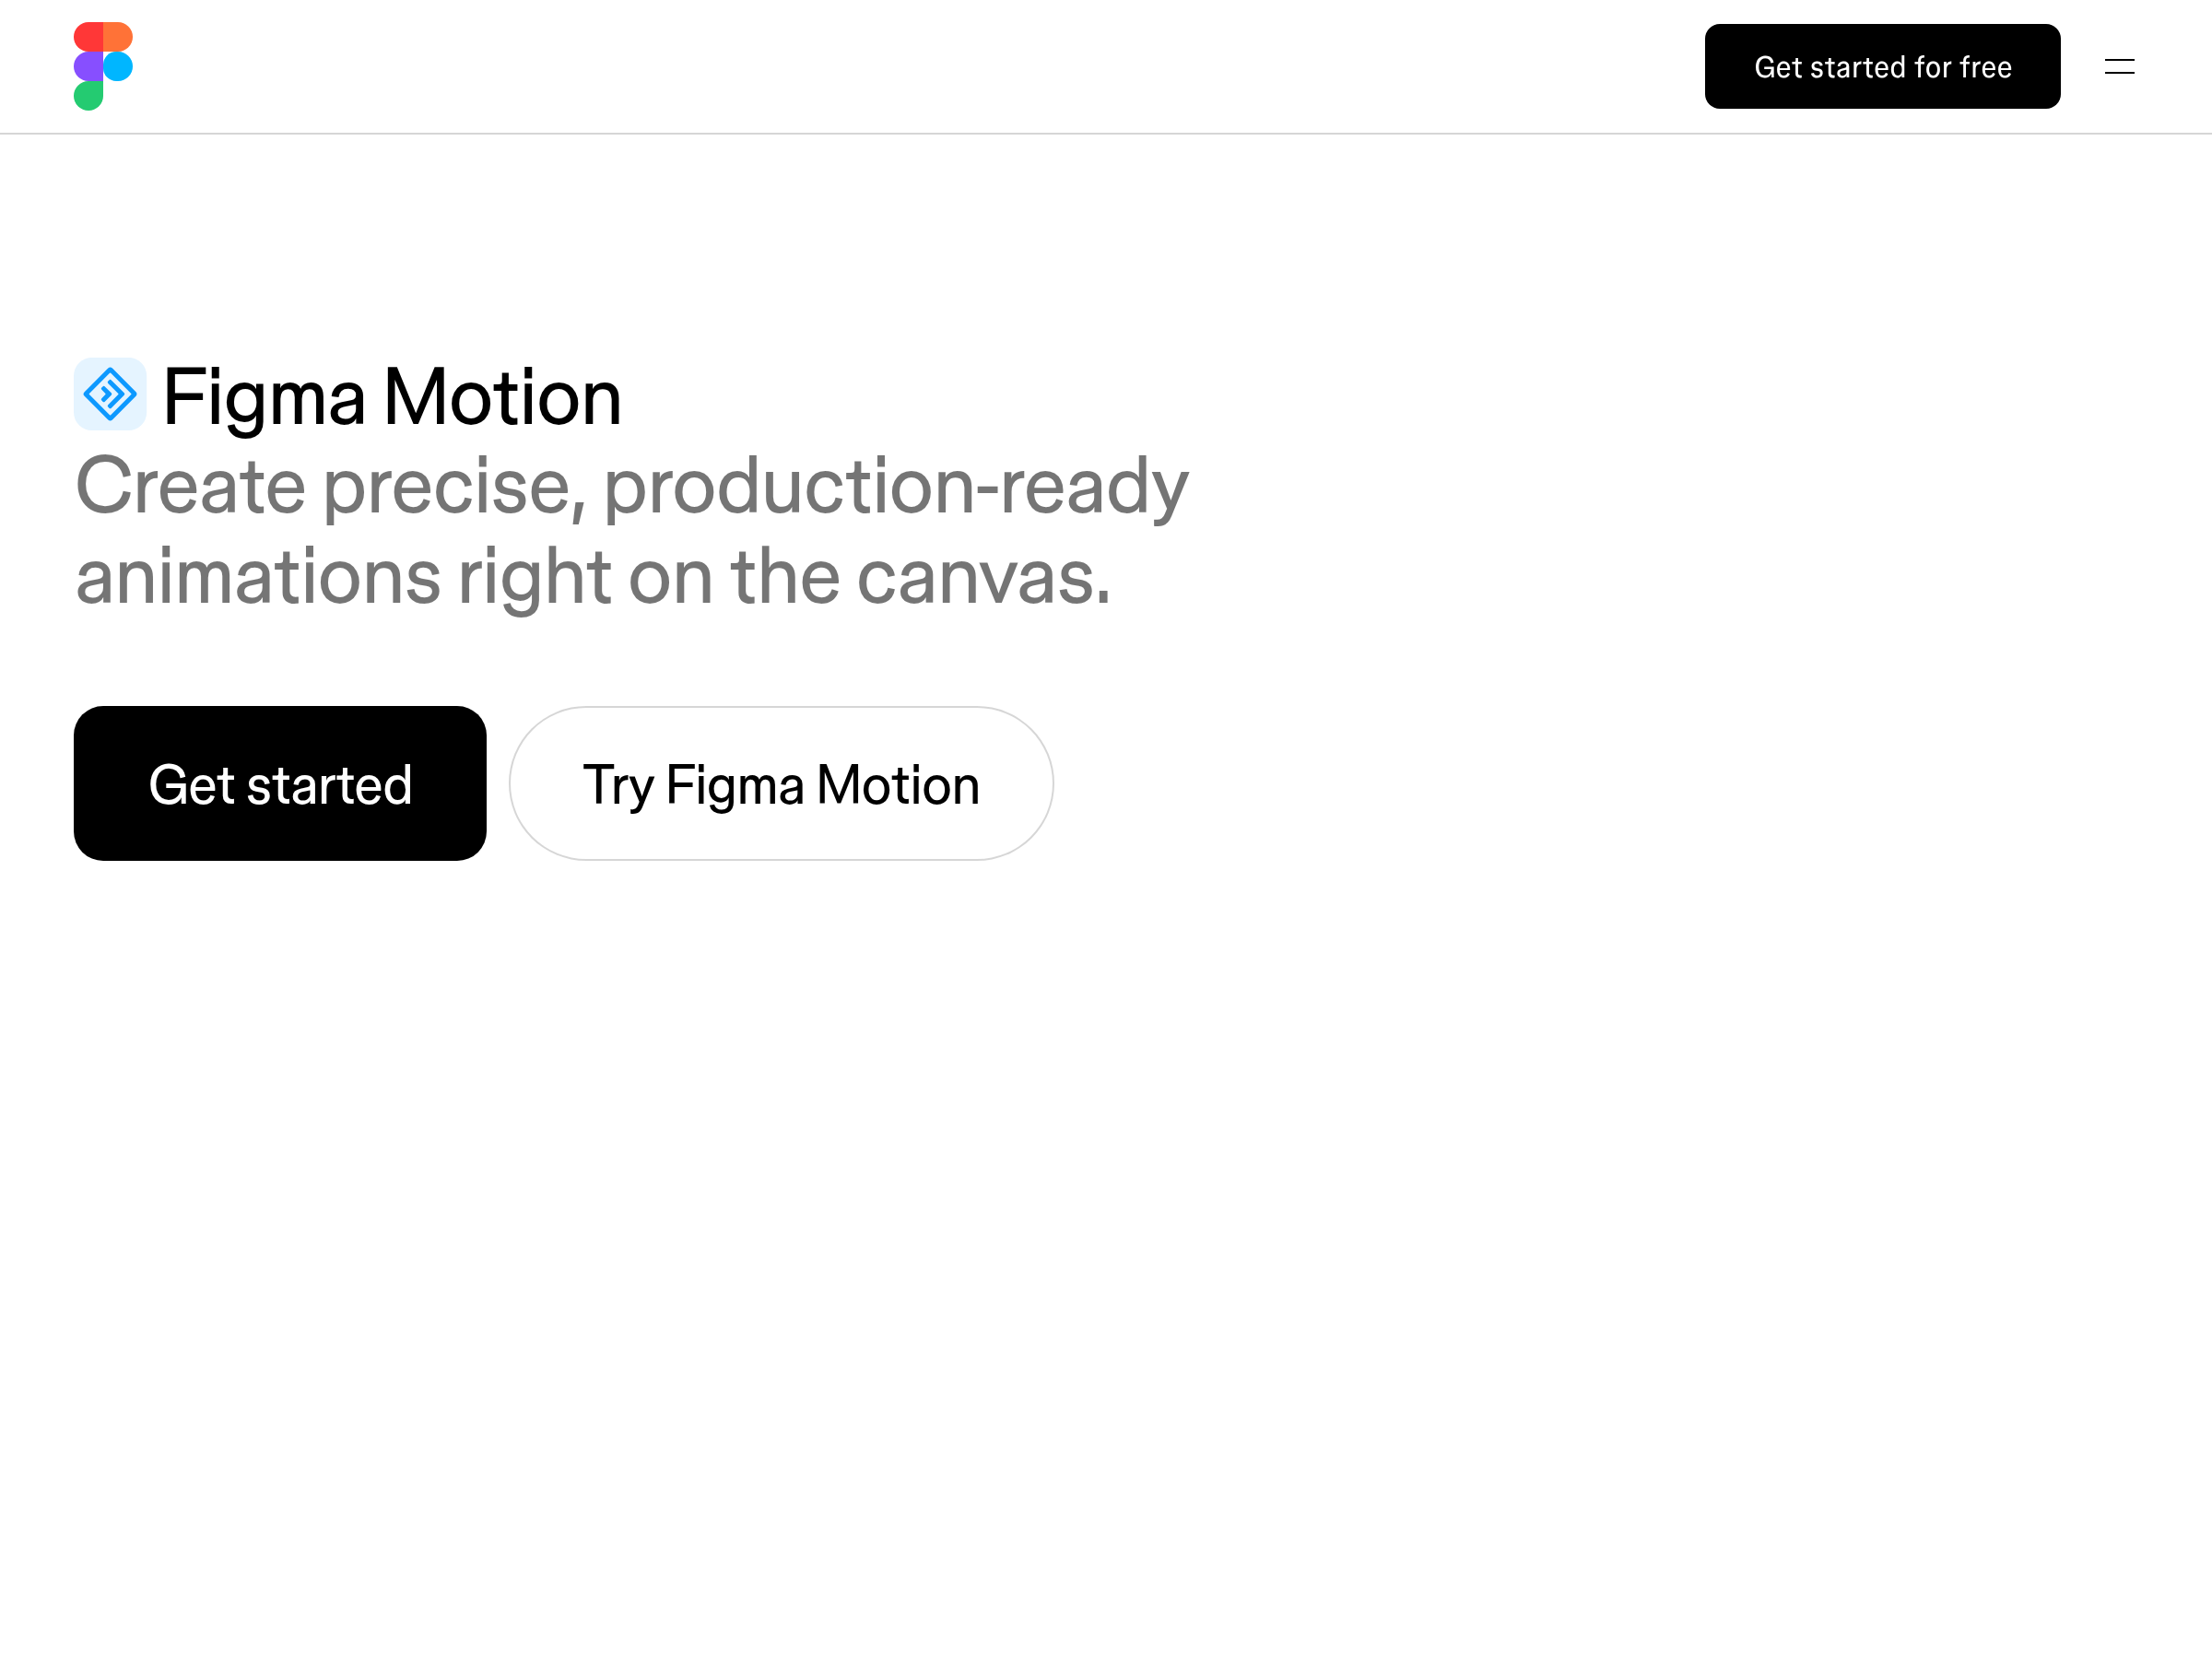Click the word Figma in the heading
The width and height of the screenshot is (2212, 1659).
click(x=264, y=399)
